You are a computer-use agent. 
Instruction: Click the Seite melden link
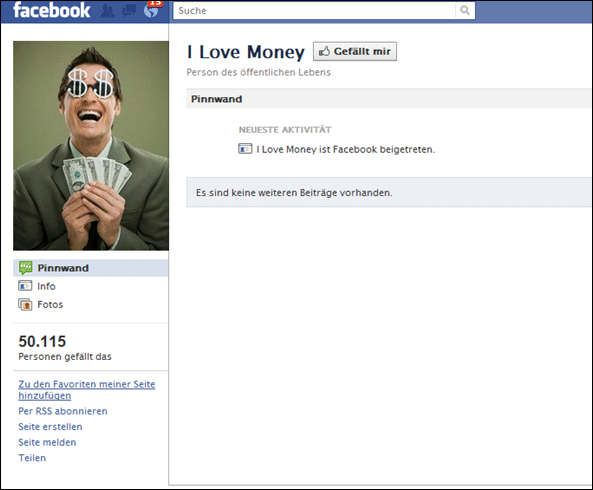click(47, 442)
